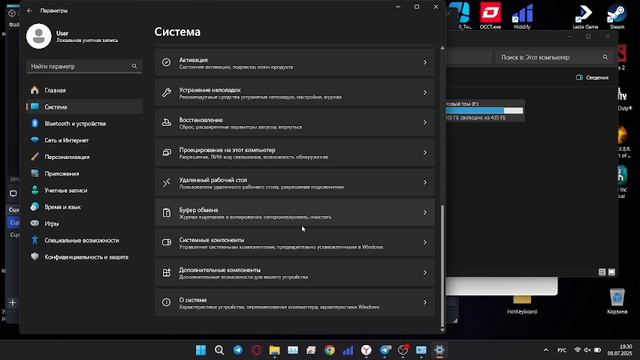The image size is (640, 360).
Task: Open Удаленный рабочий стол settings
Action: coord(295,182)
